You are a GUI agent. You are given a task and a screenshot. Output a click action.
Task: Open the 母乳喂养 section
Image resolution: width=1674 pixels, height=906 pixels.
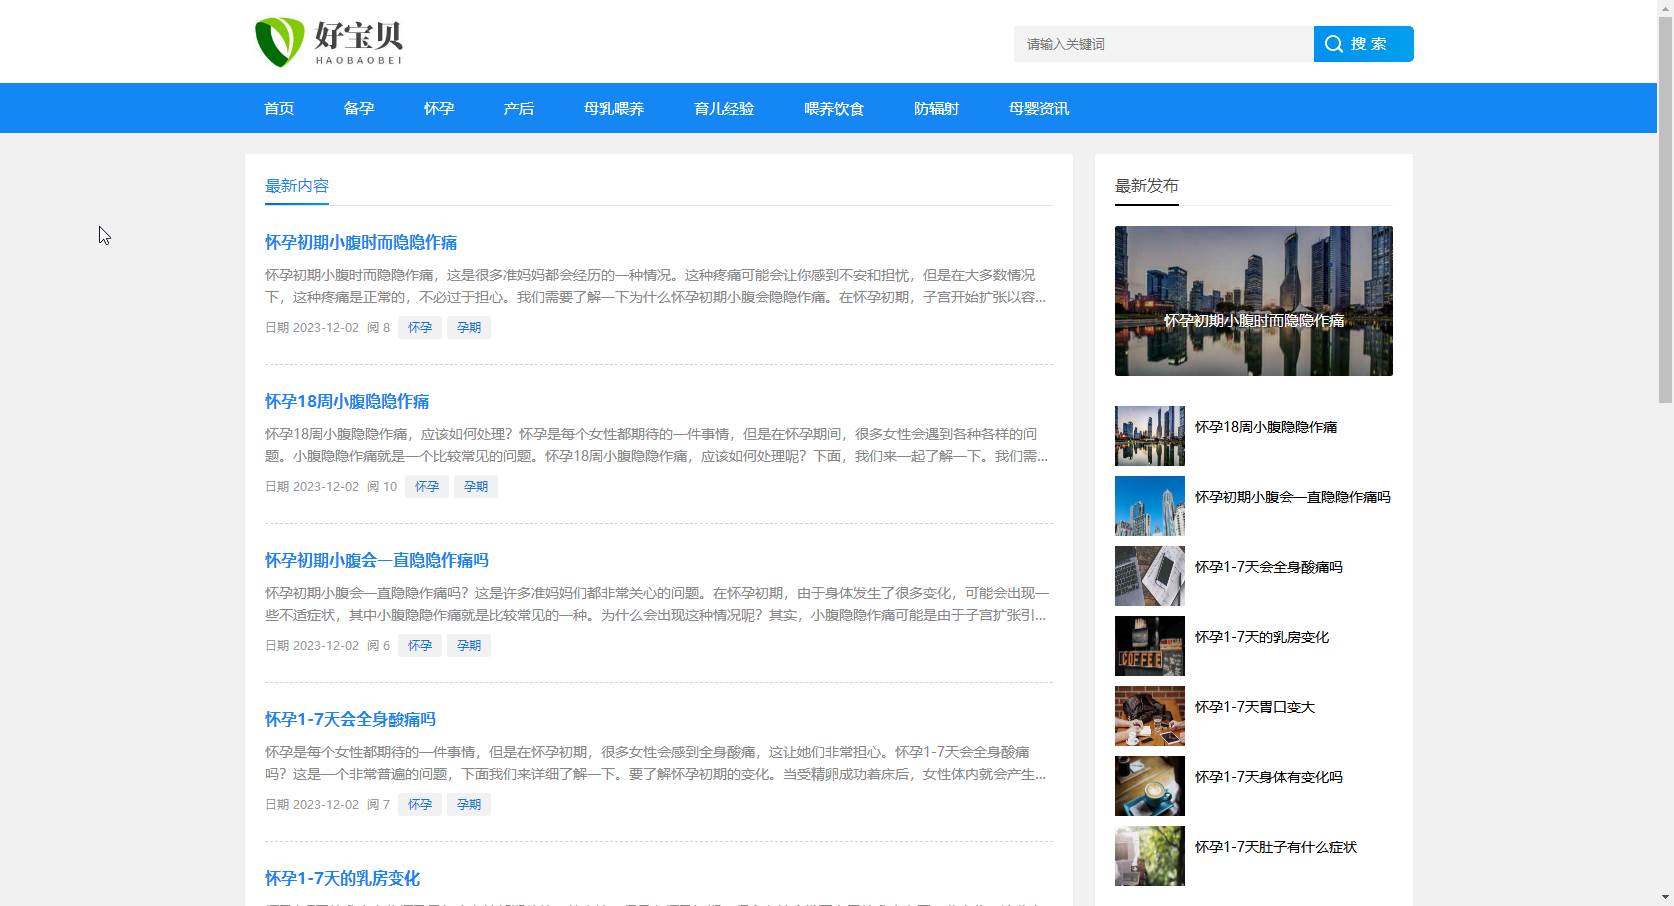pos(614,108)
